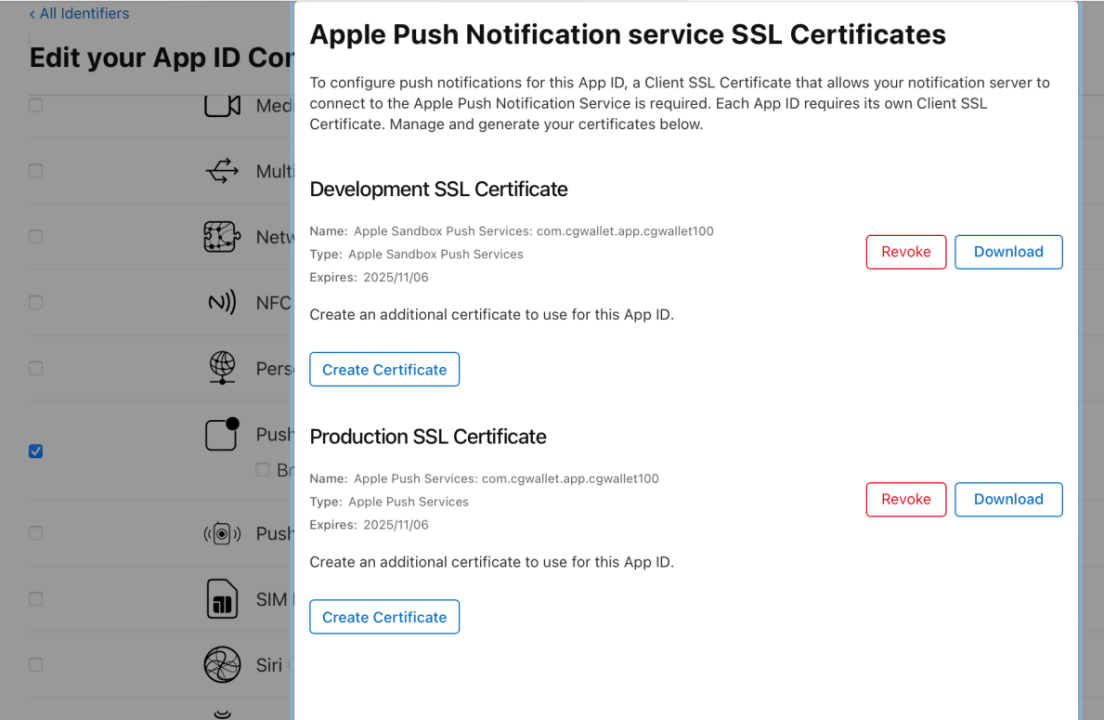The height and width of the screenshot is (720, 1104).
Task: Click the Siri capability icon
Action: coord(222,665)
